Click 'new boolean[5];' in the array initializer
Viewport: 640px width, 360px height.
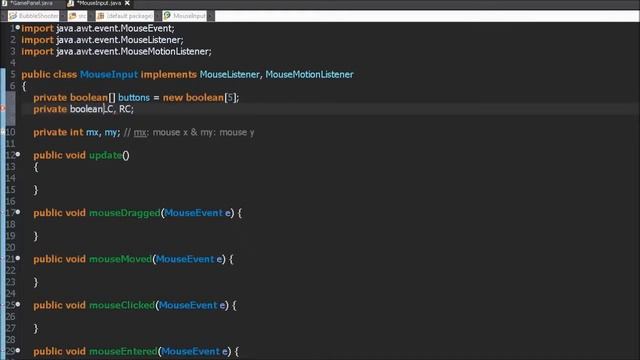coord(201,98)
